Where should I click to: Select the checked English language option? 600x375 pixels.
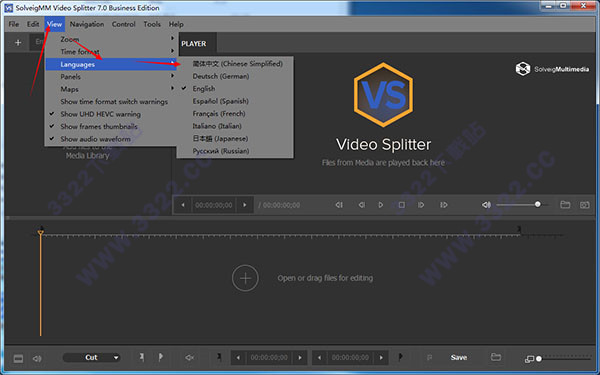pos(235,88)
